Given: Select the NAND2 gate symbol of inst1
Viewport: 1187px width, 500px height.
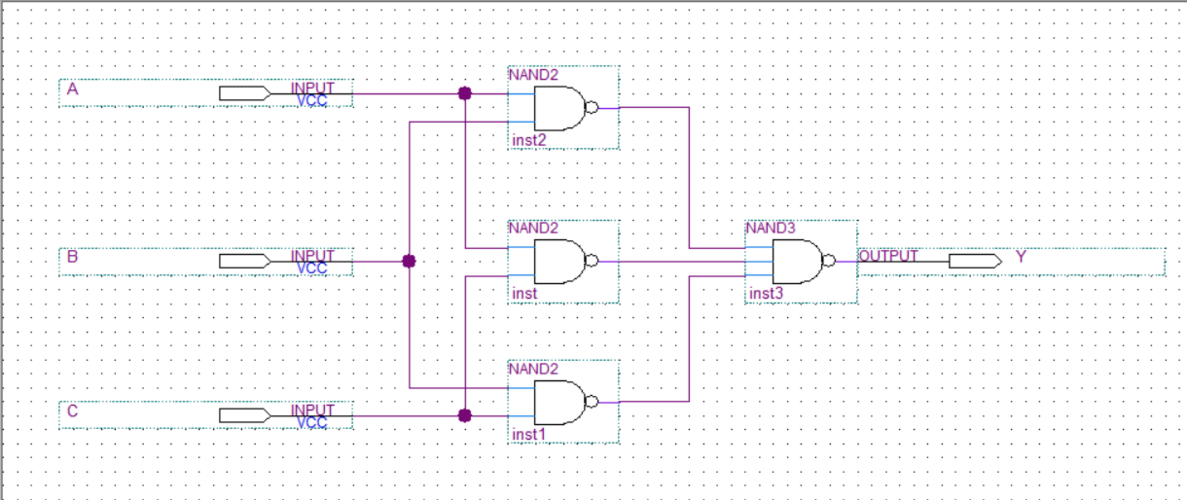Looking at the screenshot, I should click(560, 402).
